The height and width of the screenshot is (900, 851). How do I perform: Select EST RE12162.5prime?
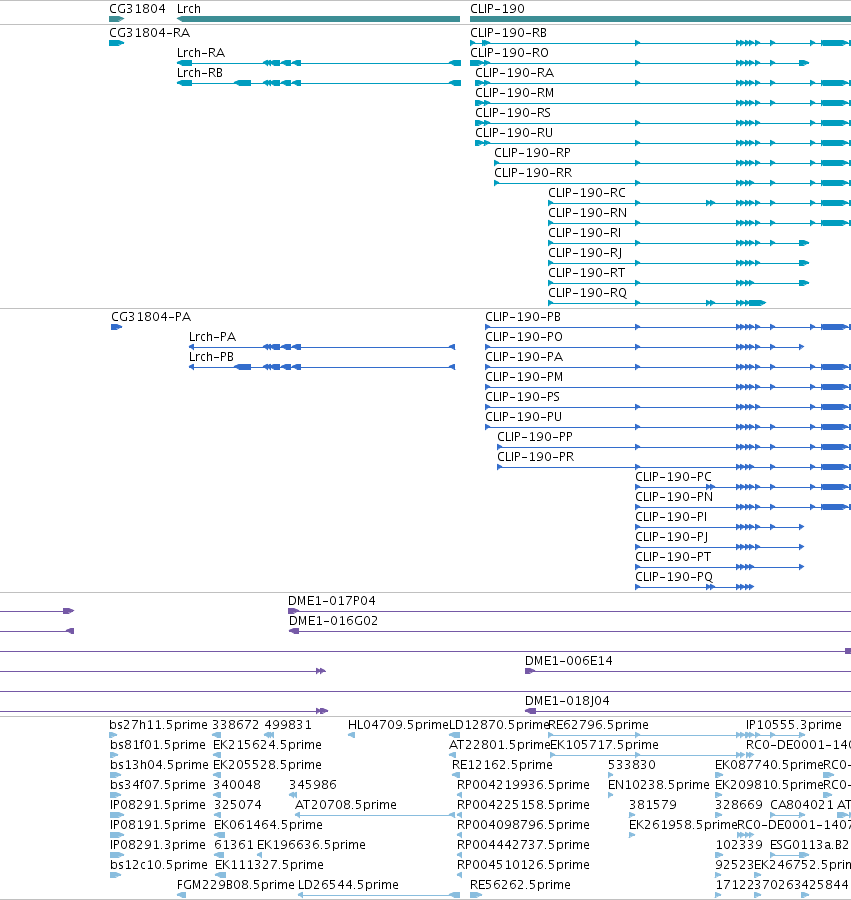pos(502,765)
